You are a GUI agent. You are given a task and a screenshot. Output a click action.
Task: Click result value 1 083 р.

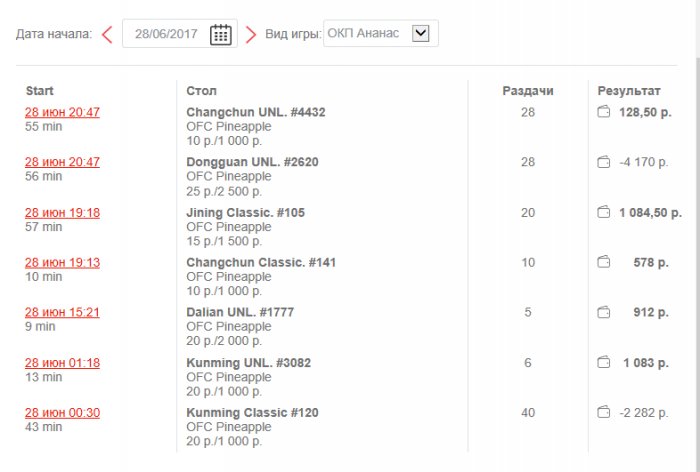(x=646, y=363)
